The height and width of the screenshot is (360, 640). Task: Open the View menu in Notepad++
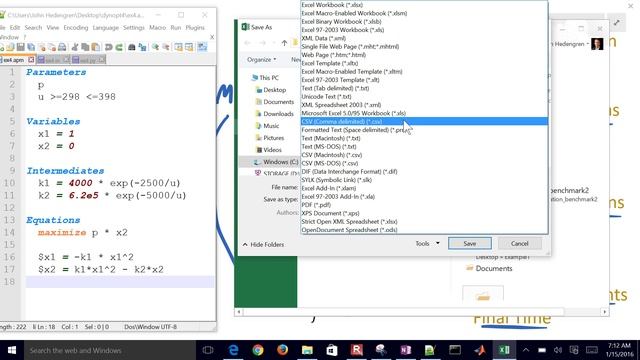tap(53, 28)
